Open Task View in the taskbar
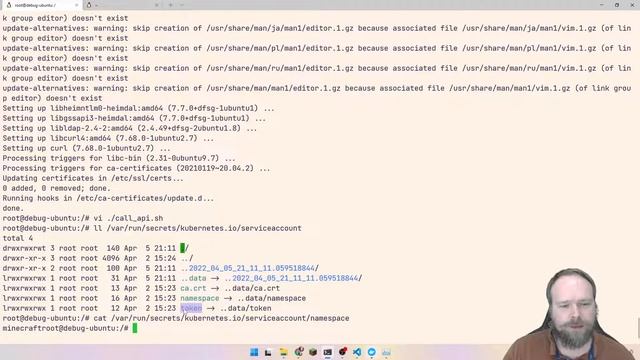Viewport: 640px width, 360px height. pos(268,352)
